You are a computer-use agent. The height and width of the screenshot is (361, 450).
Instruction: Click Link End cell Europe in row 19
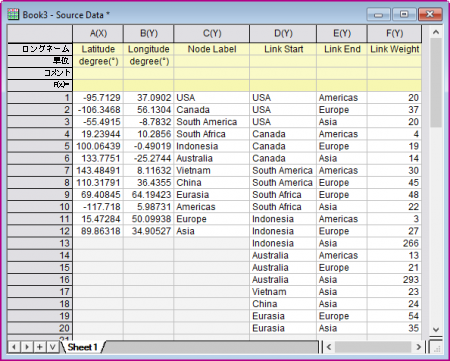coord(342,316)
